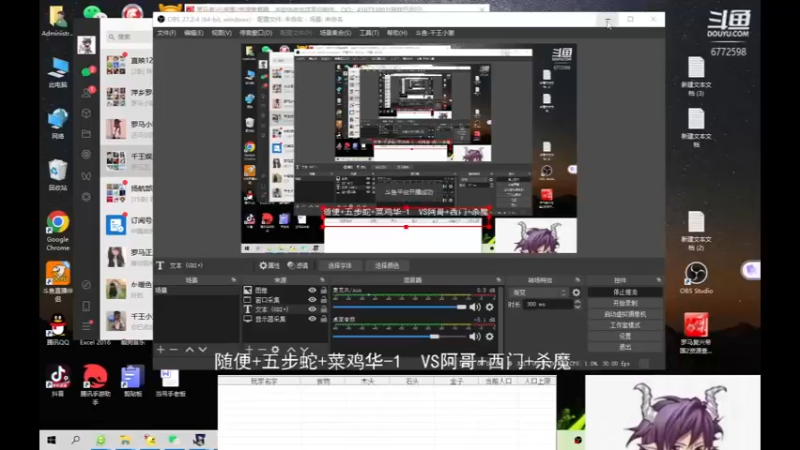Add a new scene with plus button
This screenshot has width=800, height=450.
point(161,349)
